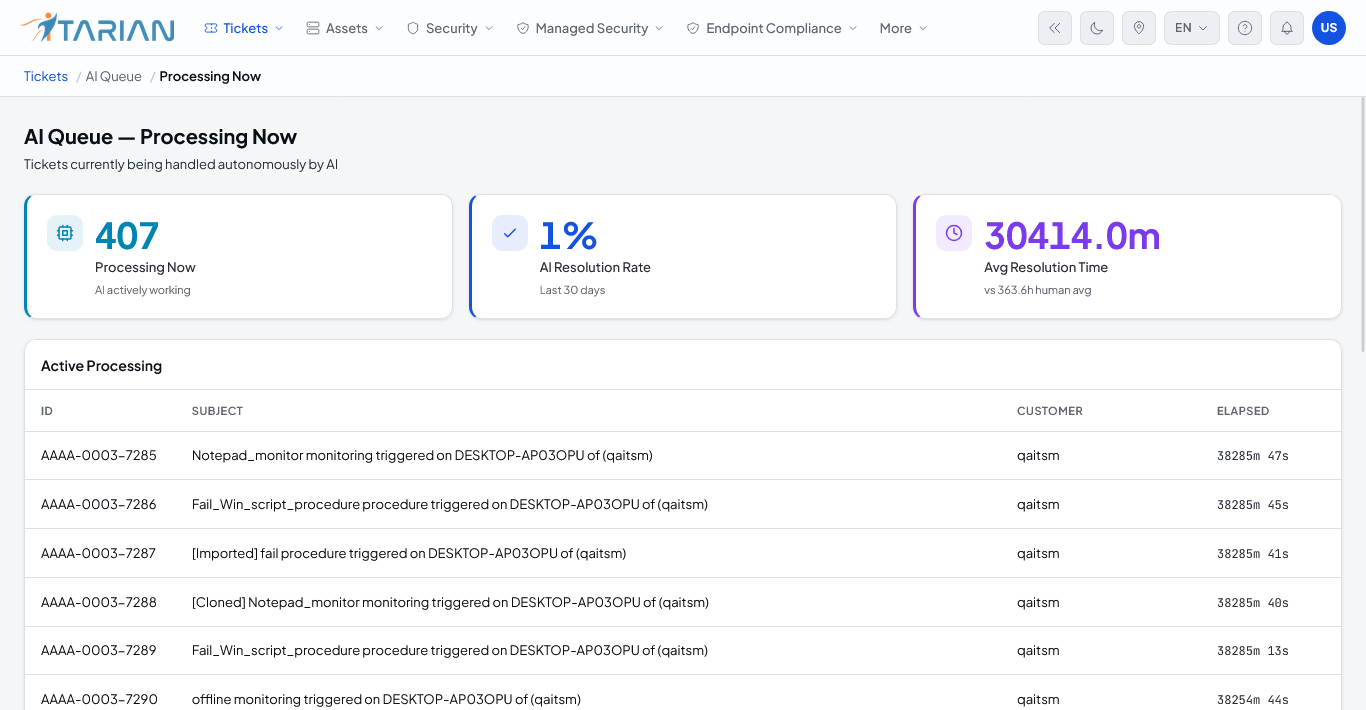The width and height of the screenshot is (1366, 710).
Task: Click the 407 Processing Now count
Action: [x=127, y=236]
